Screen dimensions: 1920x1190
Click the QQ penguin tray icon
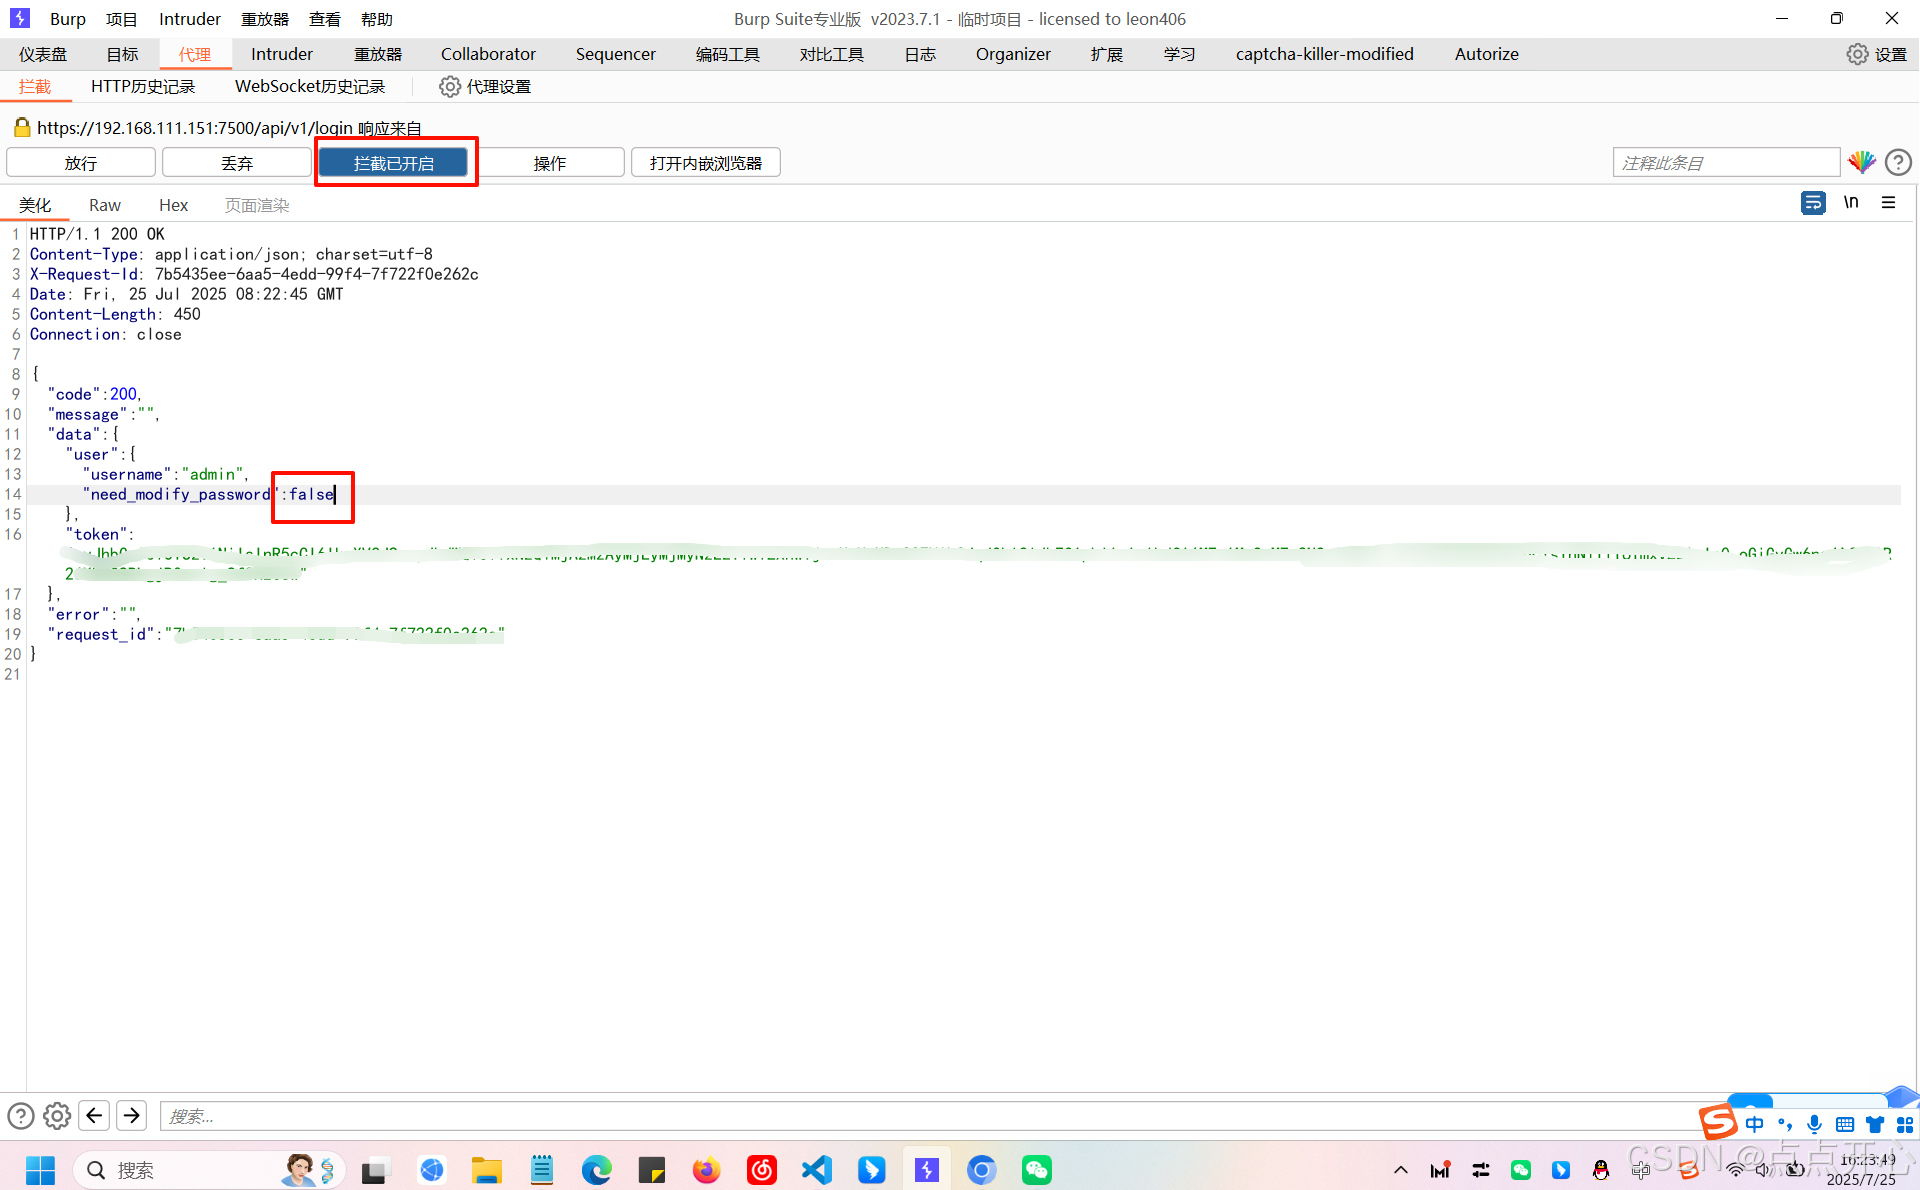[x=1601, y=1169]
